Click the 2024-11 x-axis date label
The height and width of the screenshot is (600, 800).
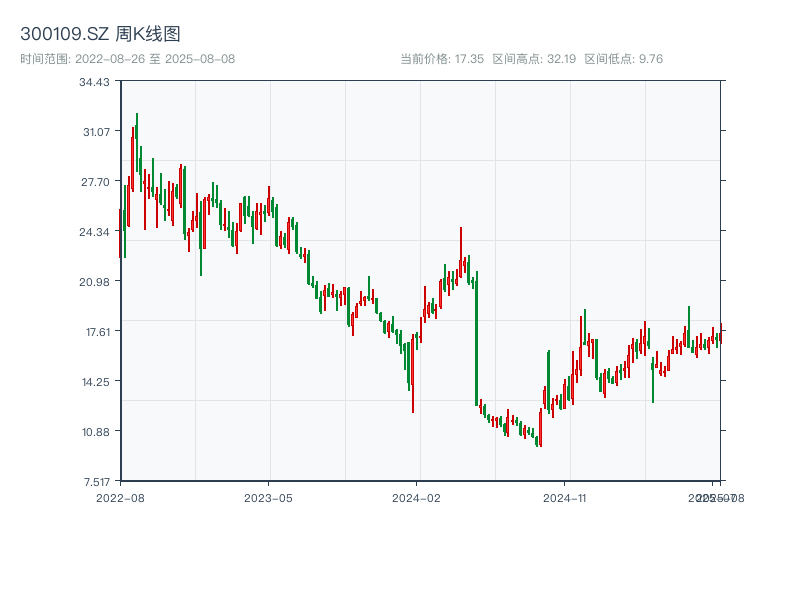[565, 497]
